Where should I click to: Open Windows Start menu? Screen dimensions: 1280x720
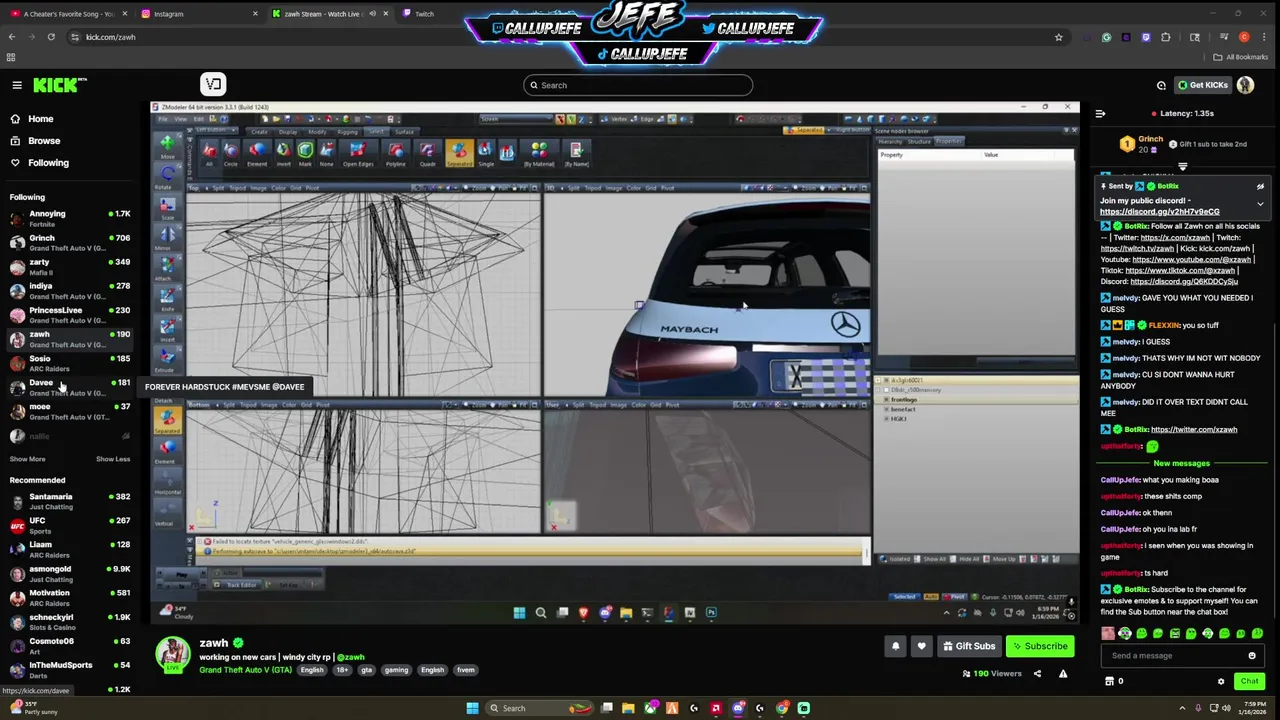click(x=472, y=708)
